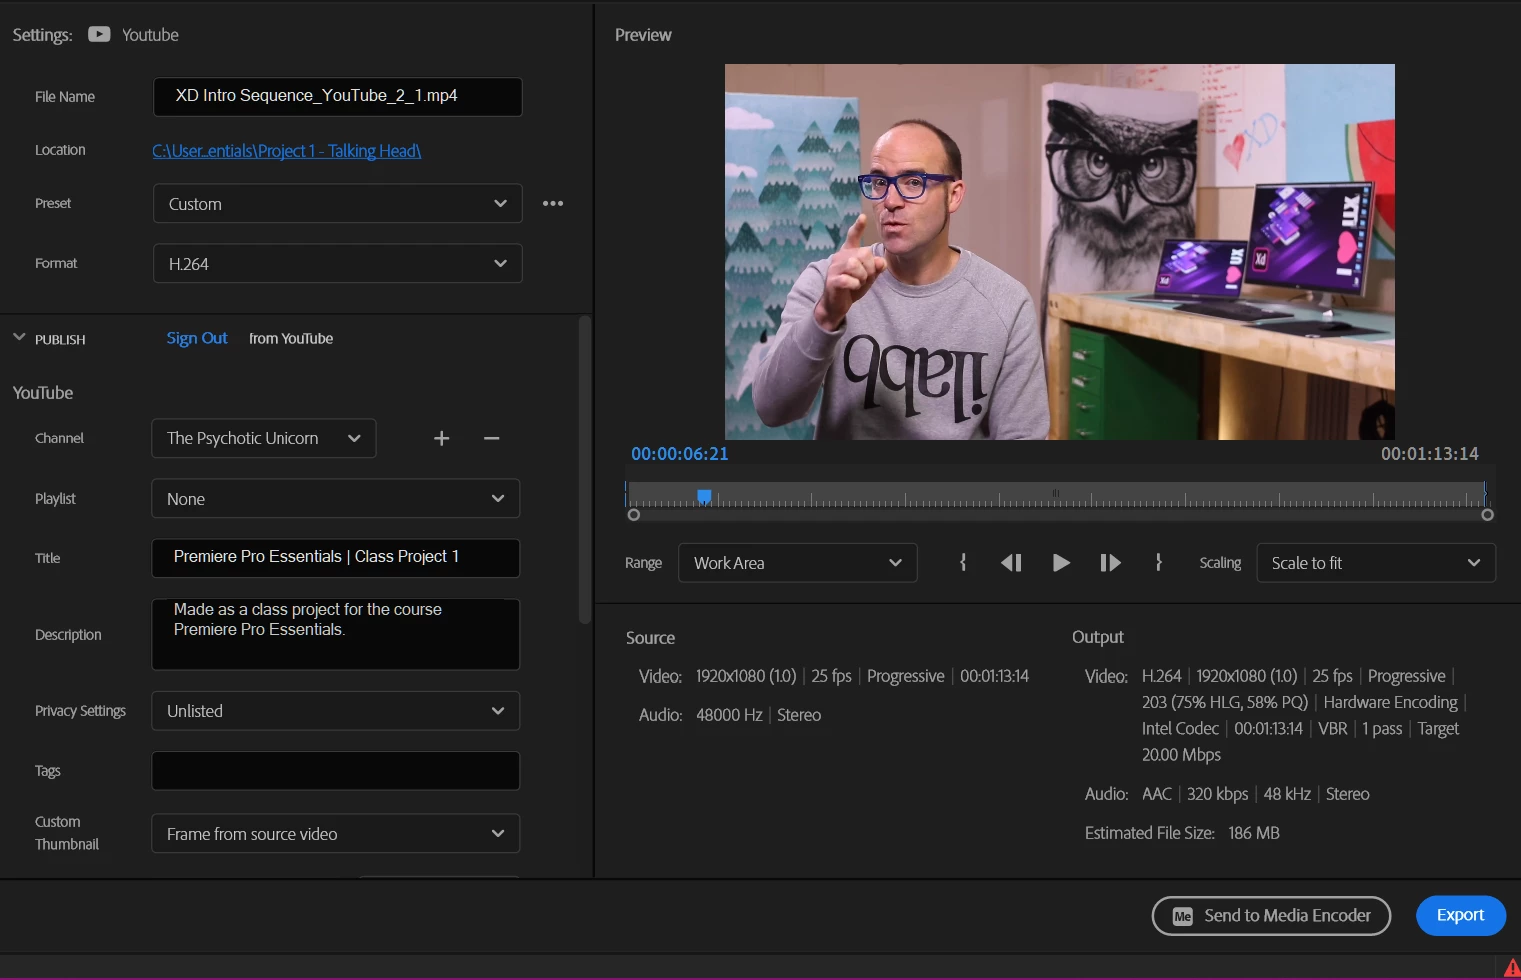This screenshot has height=980, width=1521.
Task: Click the YouTube Title input field
Action: pos(335,557)
